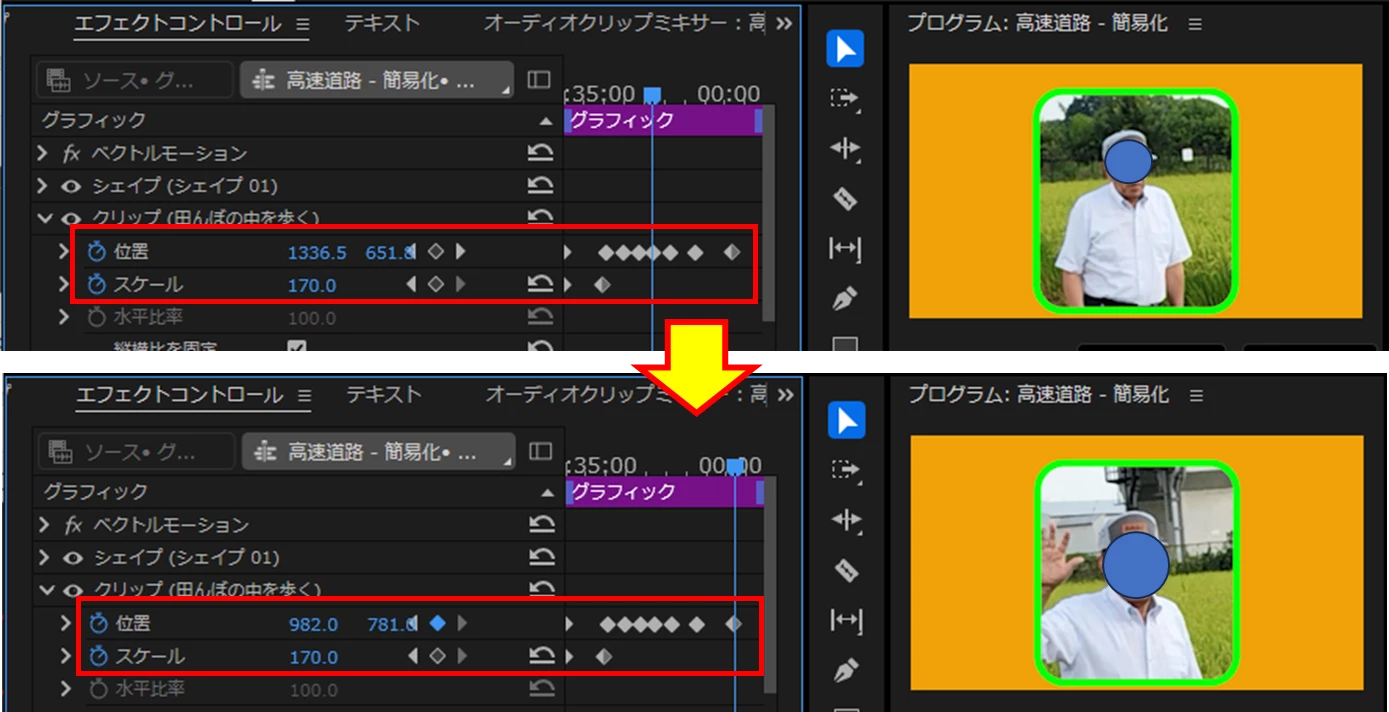Select Track Select Forward tool in lower screenshot
Screen dimensions: 1389x712
click(846, 470)
